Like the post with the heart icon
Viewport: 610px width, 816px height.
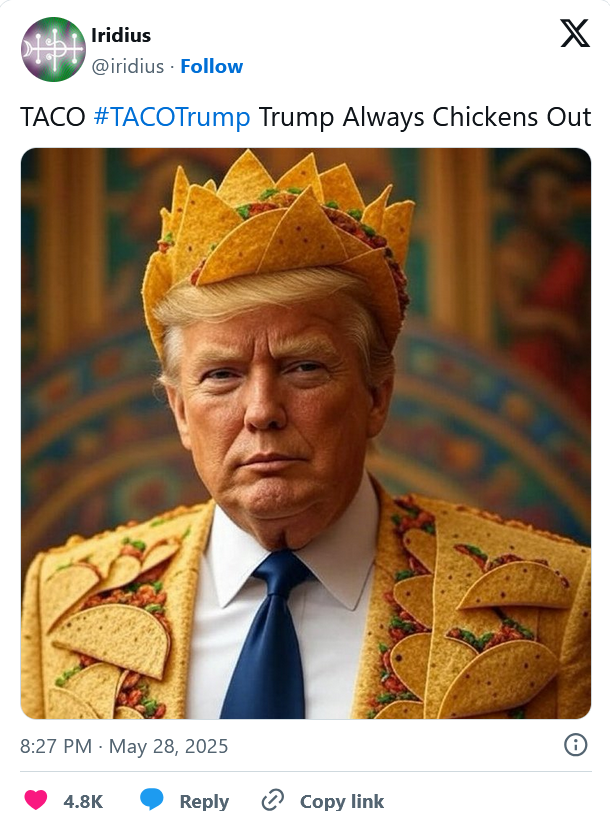(36, 800)
